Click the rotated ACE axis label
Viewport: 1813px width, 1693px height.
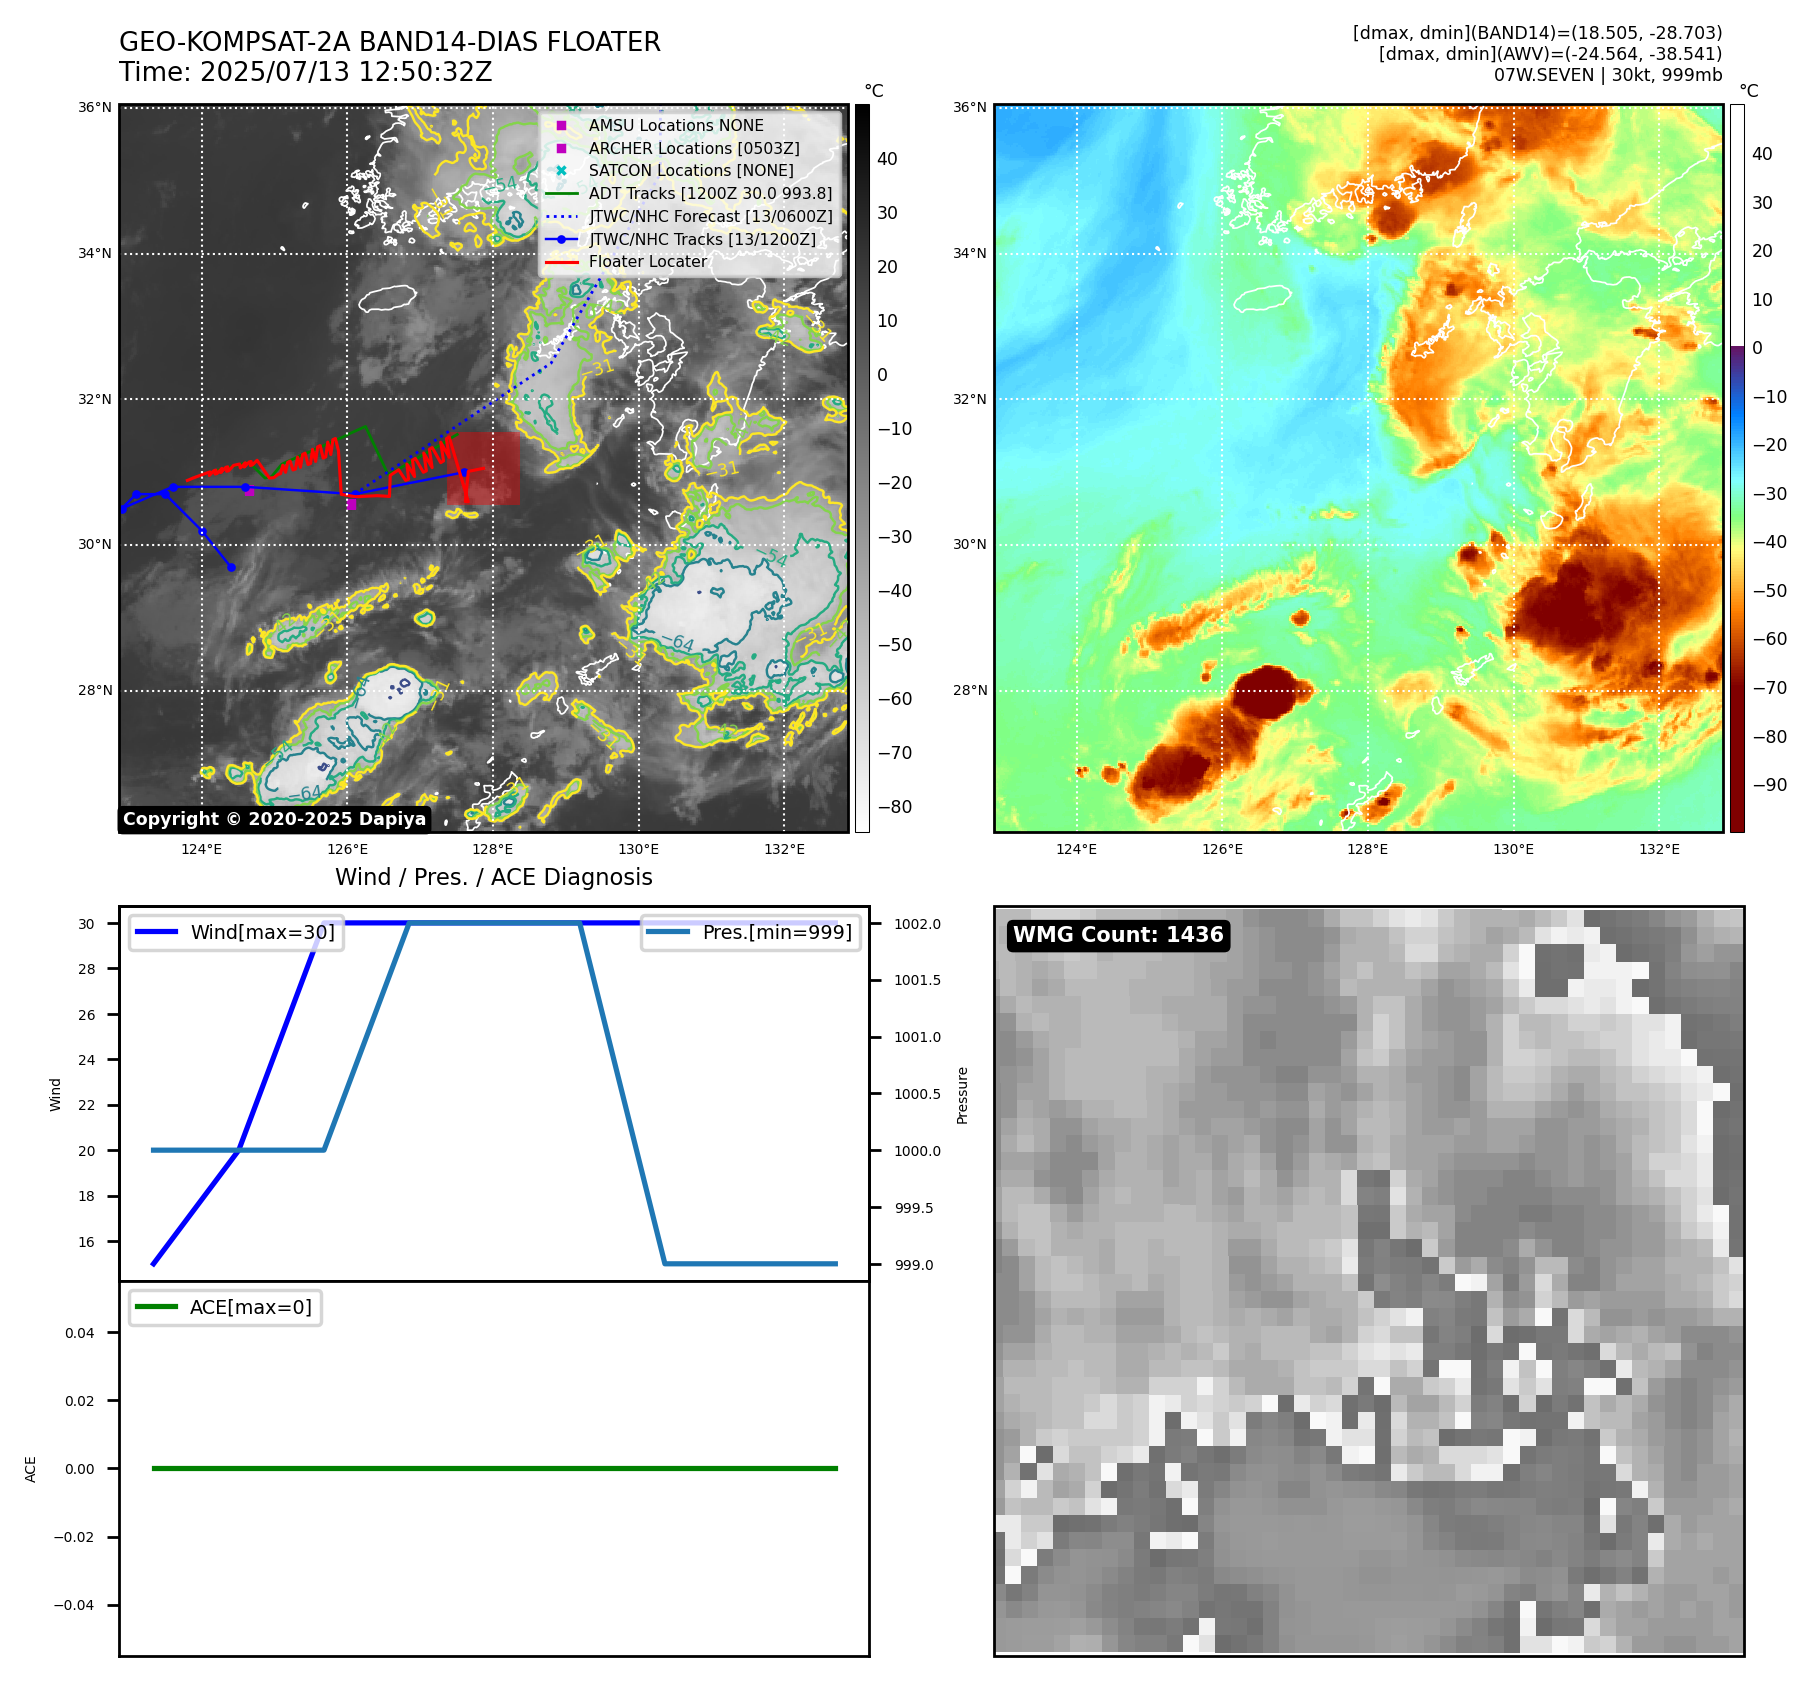click(30, 1469)
